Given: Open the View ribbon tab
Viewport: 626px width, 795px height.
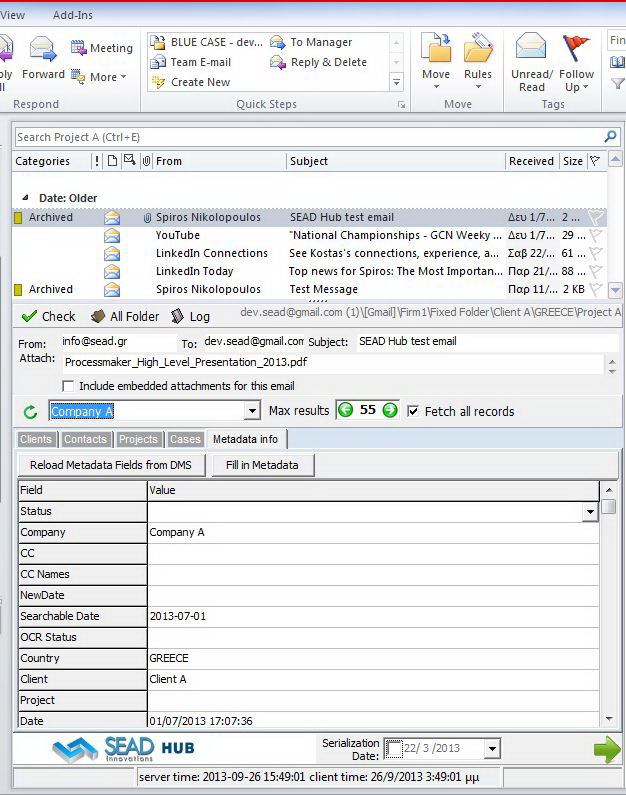Looking at the screenshot, I should point(12,15).
